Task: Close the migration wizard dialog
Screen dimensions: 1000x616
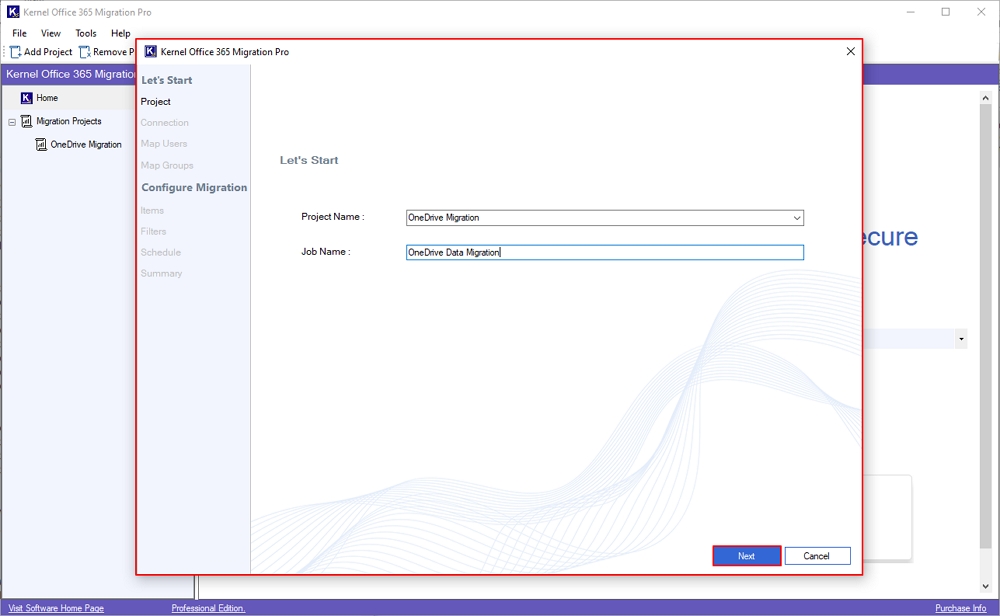Action: click(850, 52)
